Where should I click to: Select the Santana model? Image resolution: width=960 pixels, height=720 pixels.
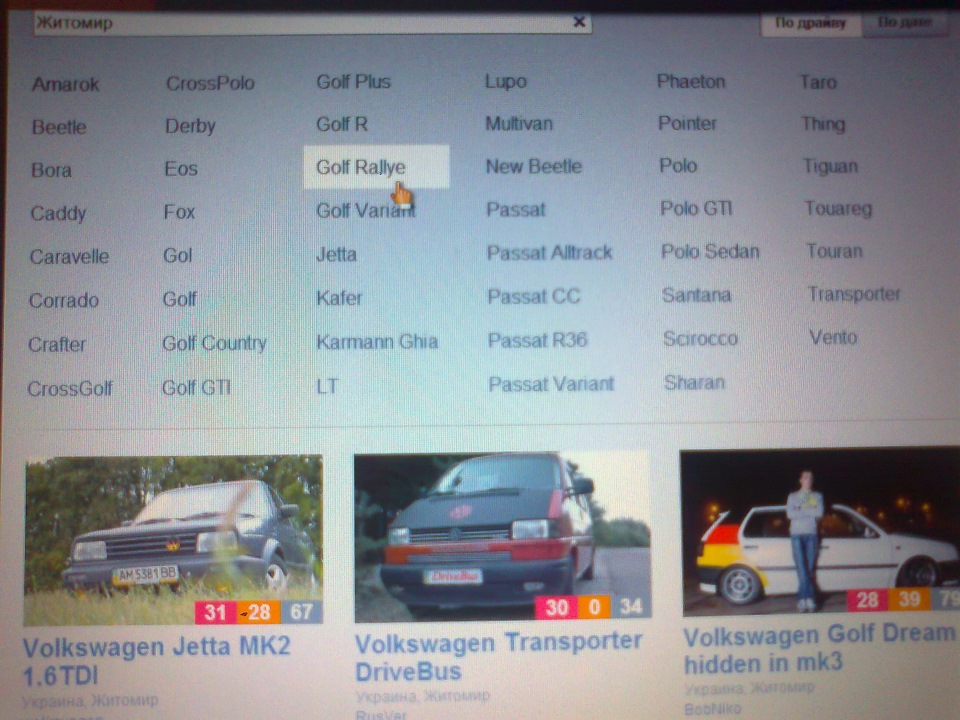[x=696, y=295]
